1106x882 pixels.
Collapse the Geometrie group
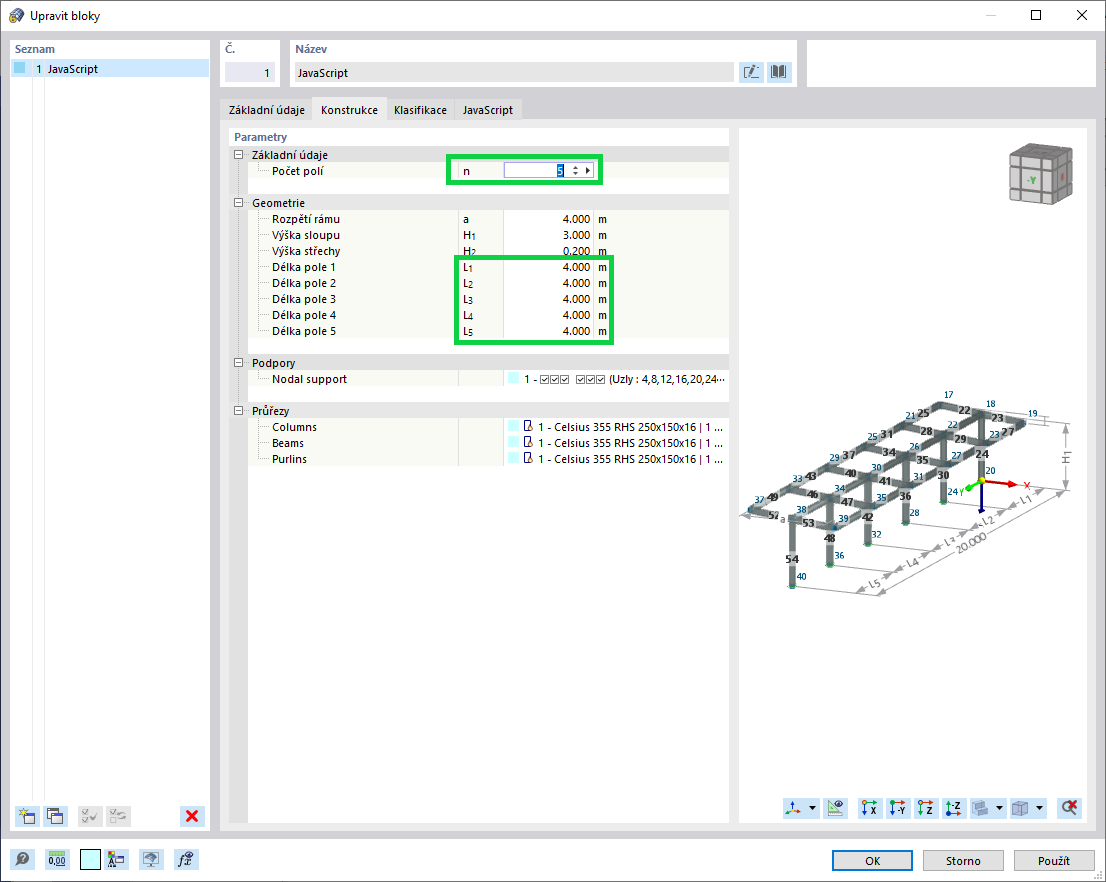[238, 203]
